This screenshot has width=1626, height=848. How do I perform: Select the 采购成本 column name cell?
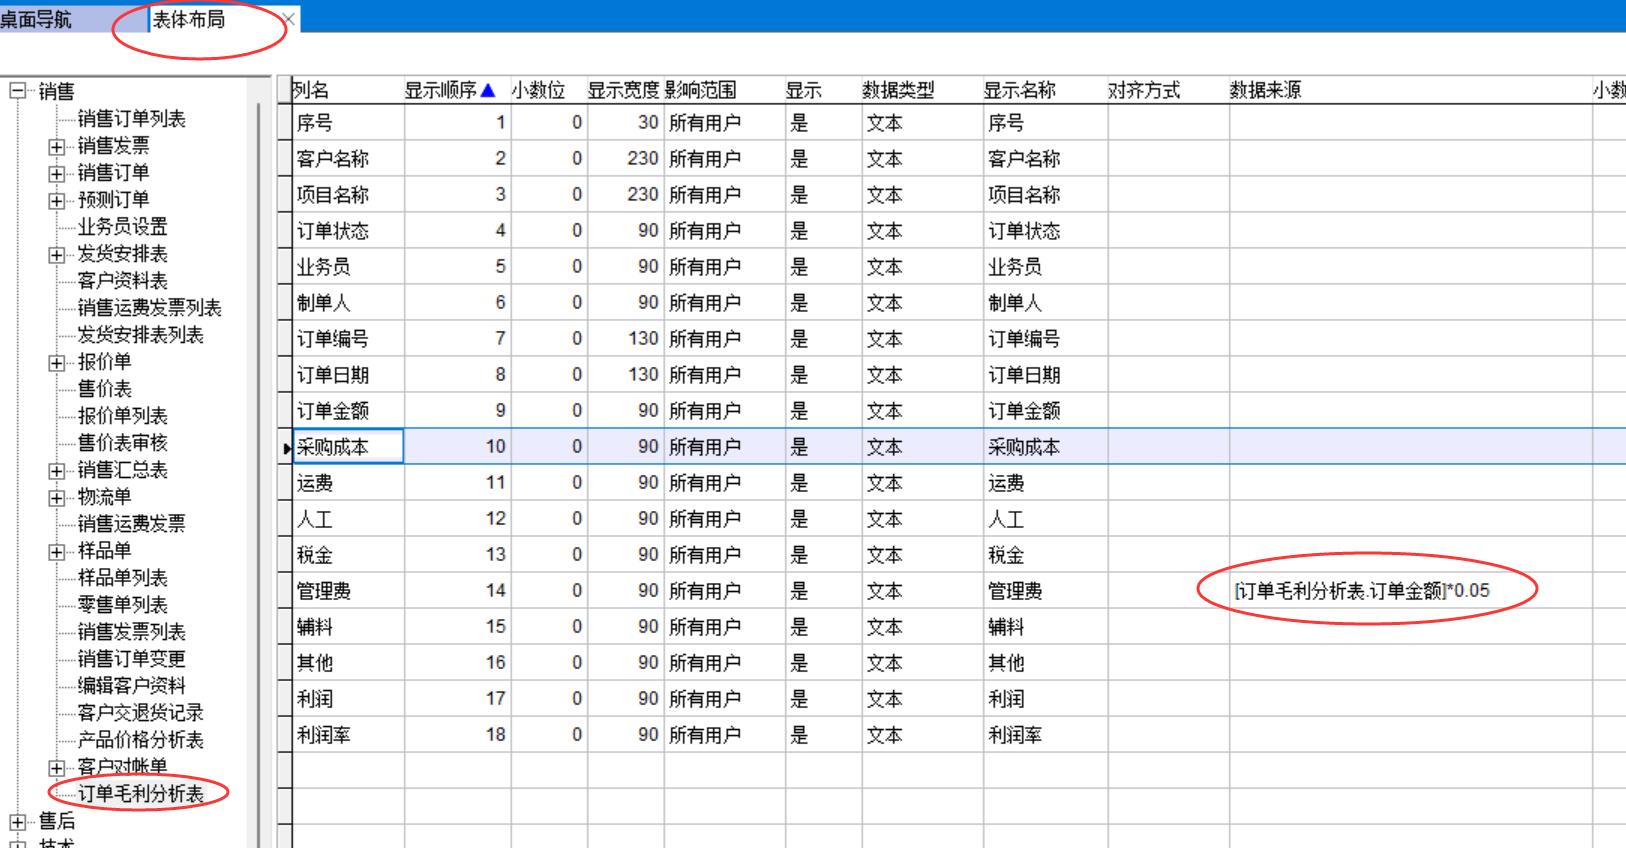coord(347,447)
